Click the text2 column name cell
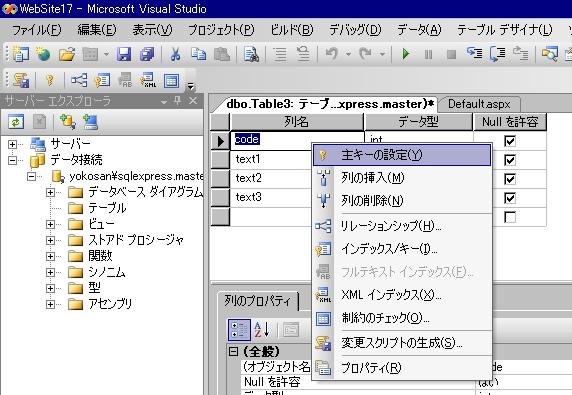Screen dimensions: 572x395 click(270, 179)
